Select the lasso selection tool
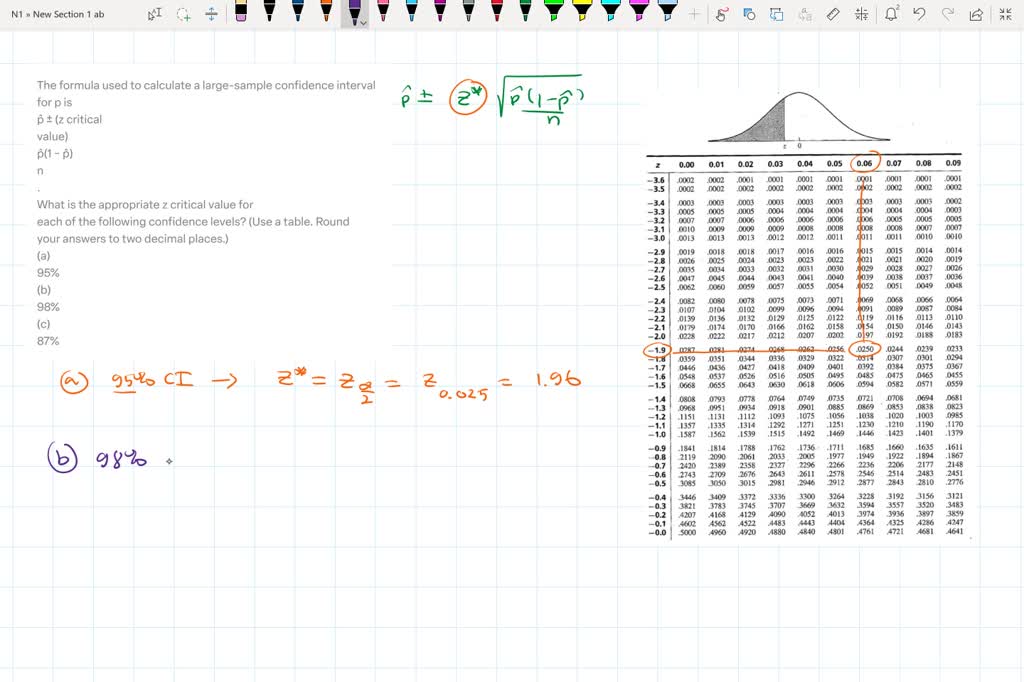 [x=186, y=13]
